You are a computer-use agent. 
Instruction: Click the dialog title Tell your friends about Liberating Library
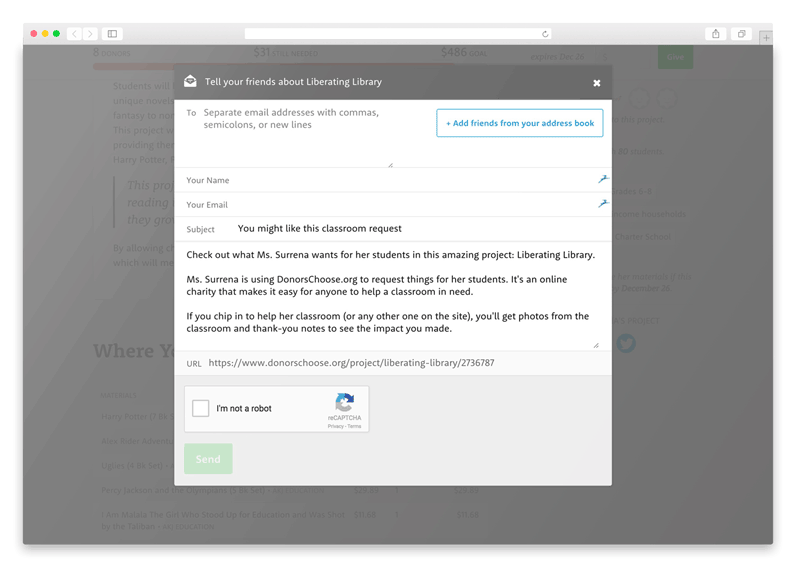pos(293,82)
